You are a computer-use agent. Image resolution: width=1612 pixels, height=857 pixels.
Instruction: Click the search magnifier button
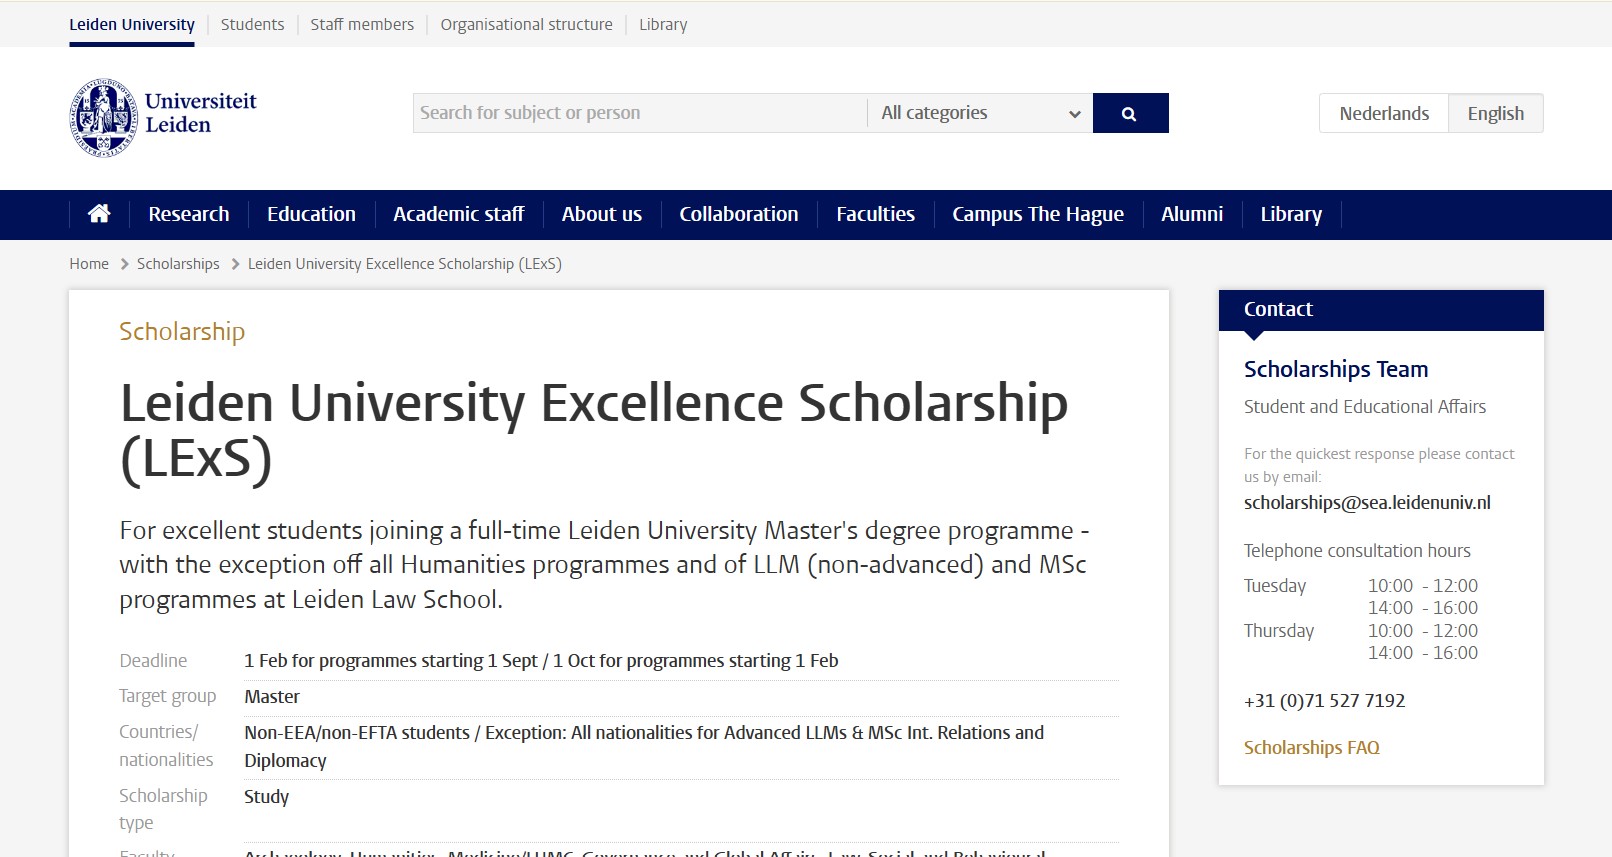pyautogui.click(x=1130, y=113)
